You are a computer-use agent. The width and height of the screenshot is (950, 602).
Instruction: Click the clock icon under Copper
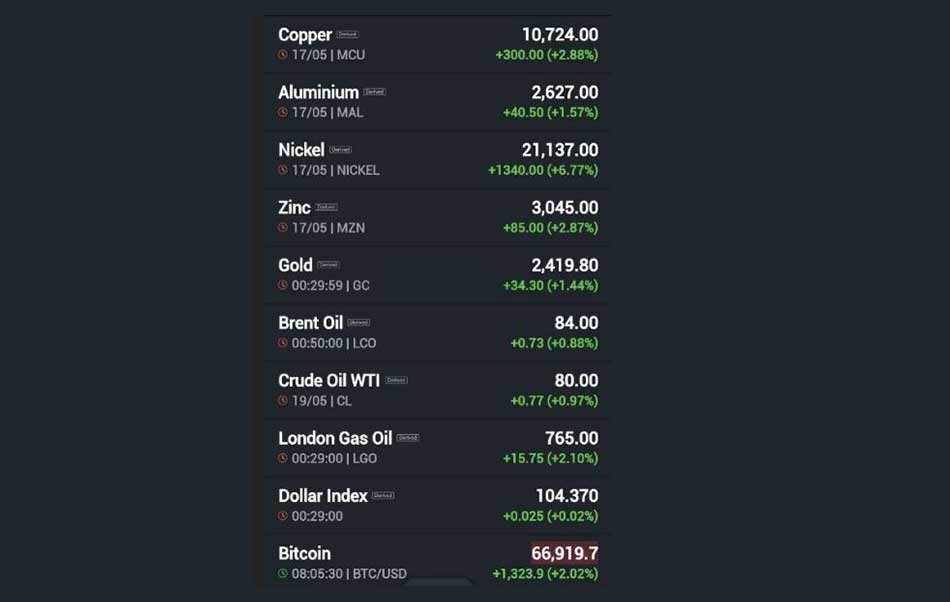[283, 55]
